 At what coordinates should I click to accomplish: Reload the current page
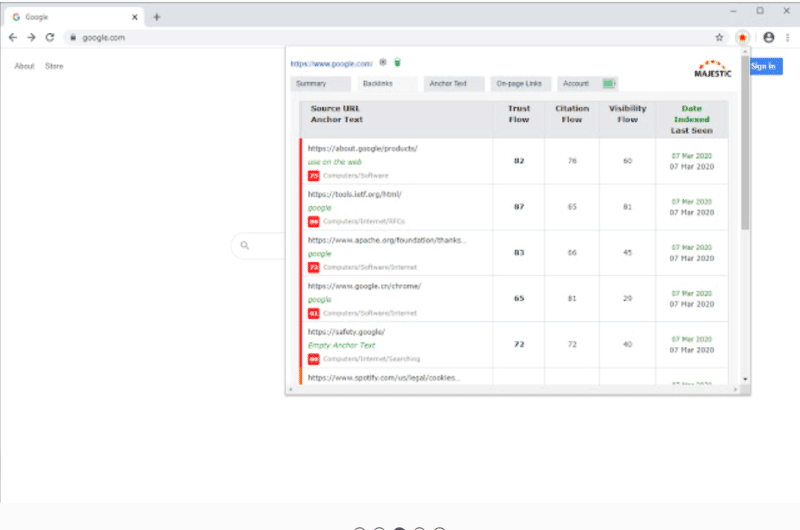pyautogui.click(x=49, y=37)
